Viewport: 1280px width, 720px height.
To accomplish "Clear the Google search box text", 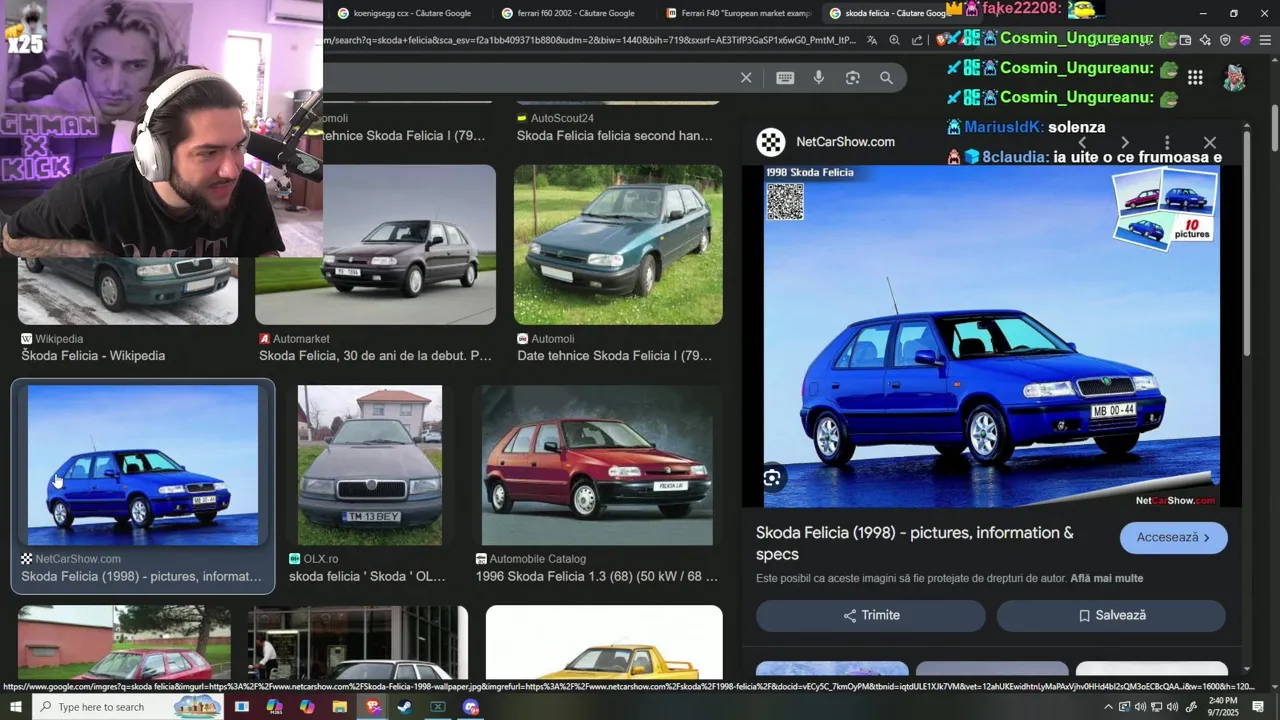I will click(746, 78).
